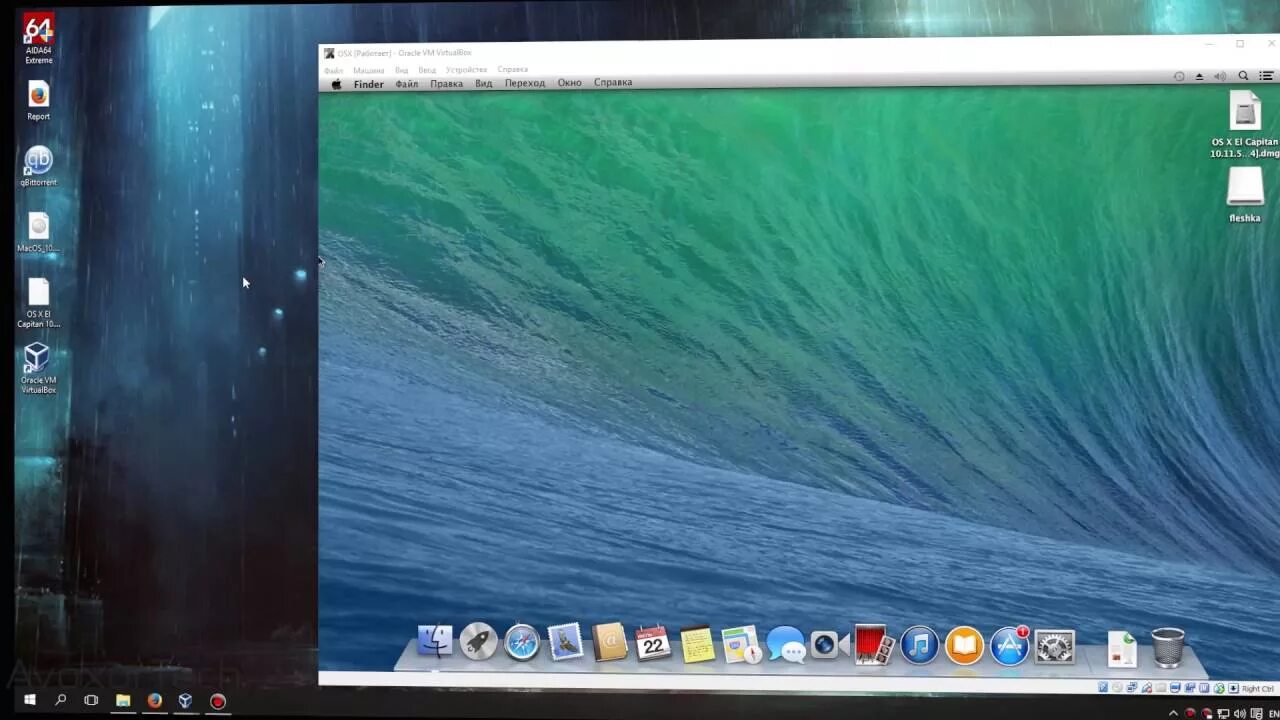Select Report Firefox shortcut on desktop
The height and width of the screenshot is (720, 1280).
(x=38, y=101)
